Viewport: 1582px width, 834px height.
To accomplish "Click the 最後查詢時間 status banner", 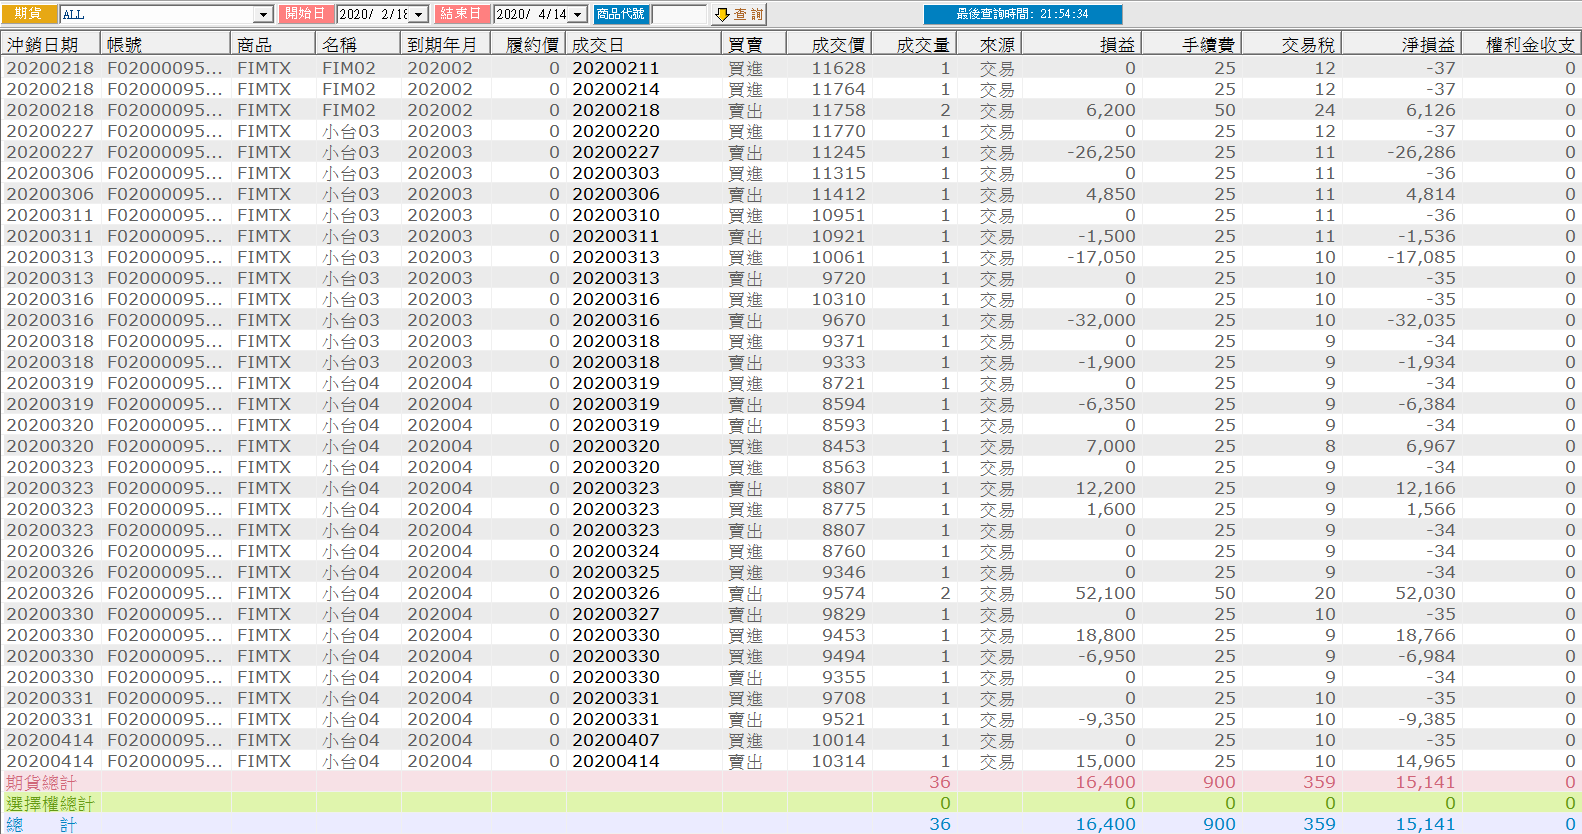I will pos(1023,14).
